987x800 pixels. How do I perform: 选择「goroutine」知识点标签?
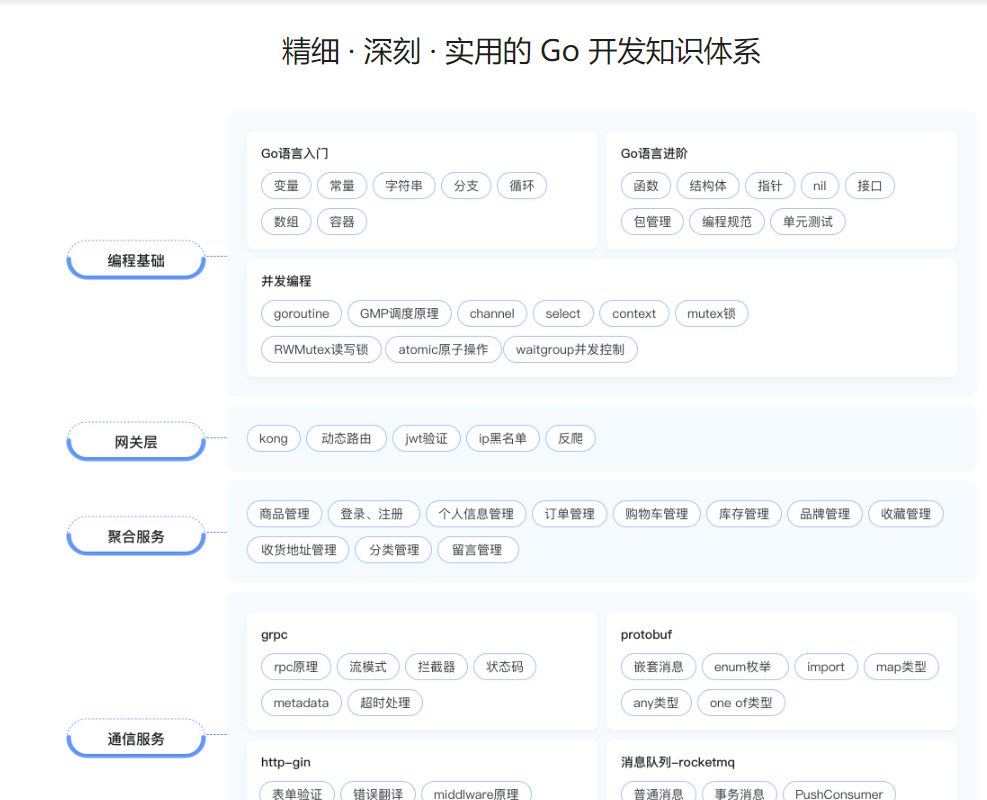pyautogui.click(x=301, y=313)
